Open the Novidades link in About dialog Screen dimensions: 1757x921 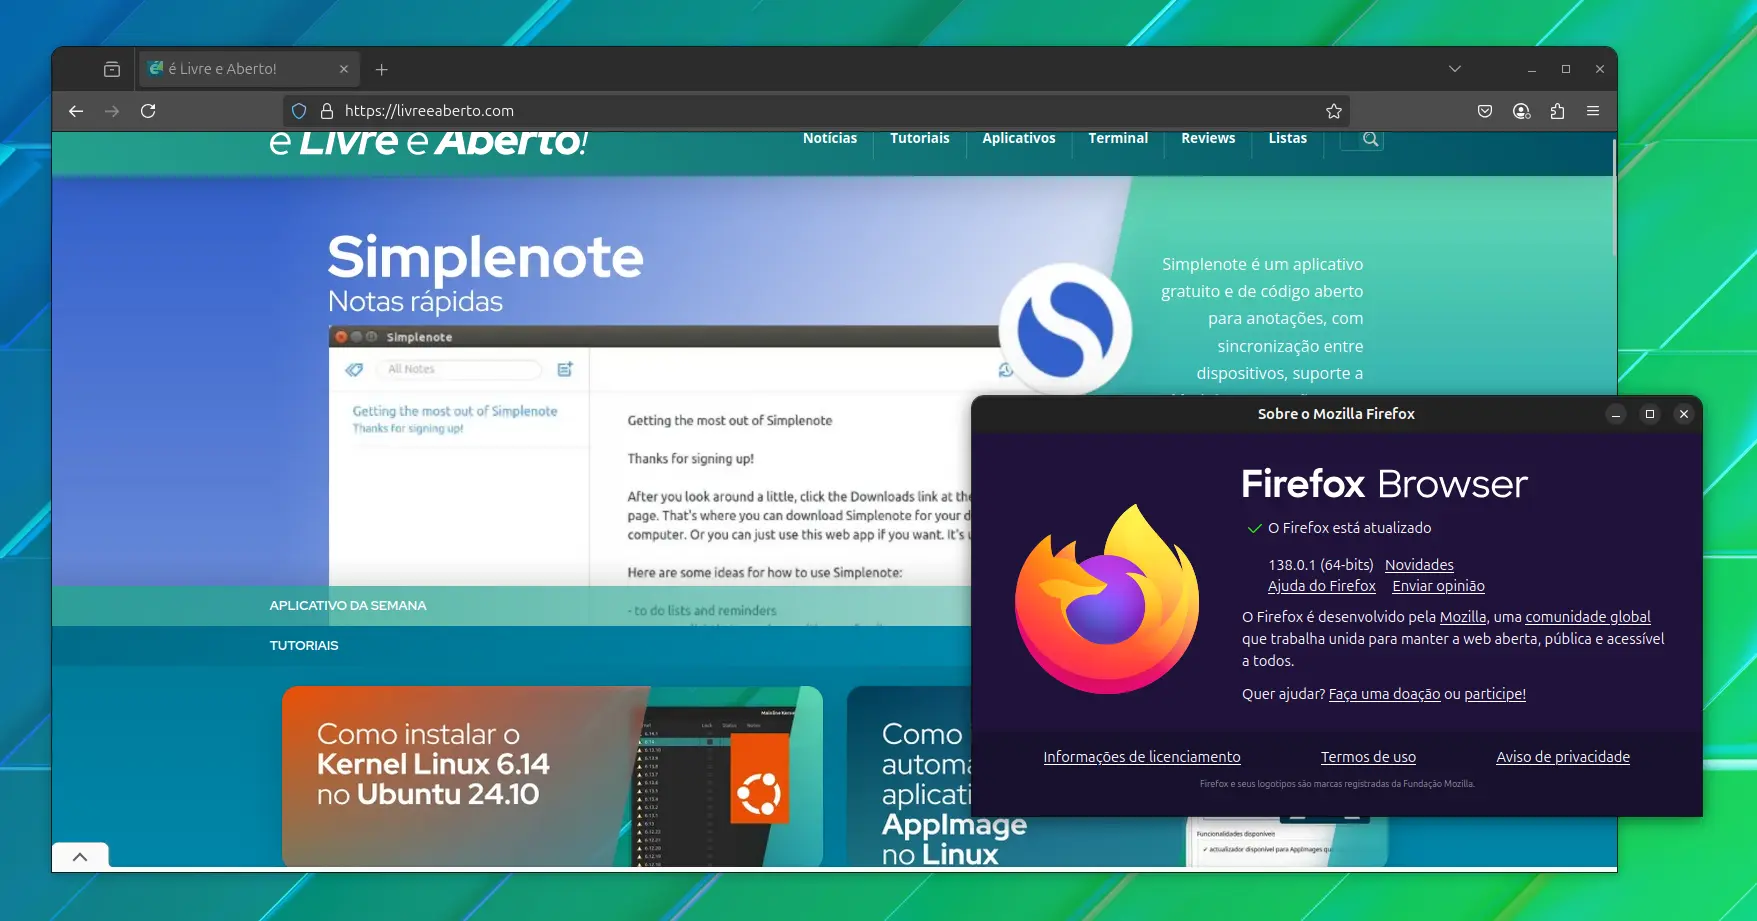(x=1419, y=565)
